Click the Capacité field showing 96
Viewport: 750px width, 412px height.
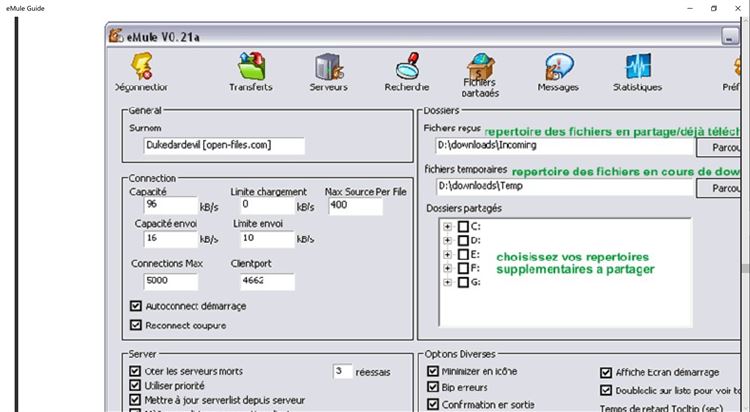pyautogui.click(x=170, y=205)
